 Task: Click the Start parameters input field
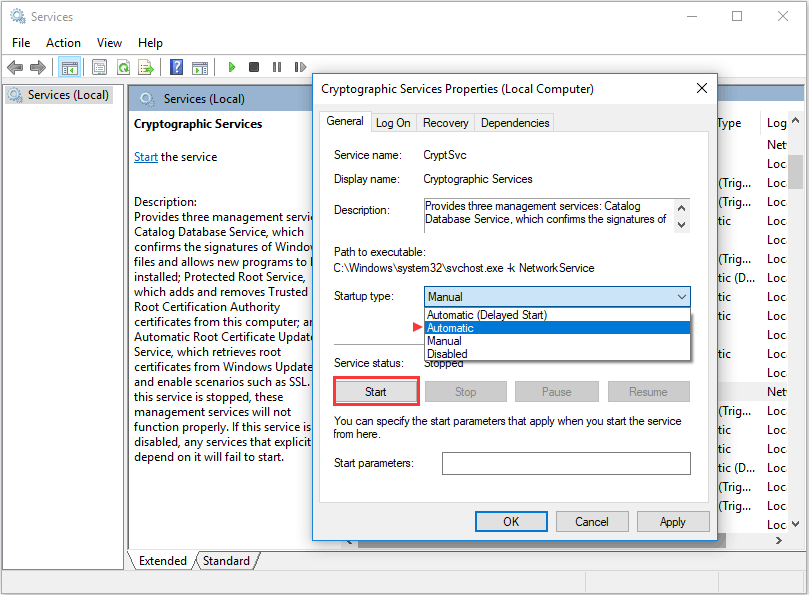[566, 463]
